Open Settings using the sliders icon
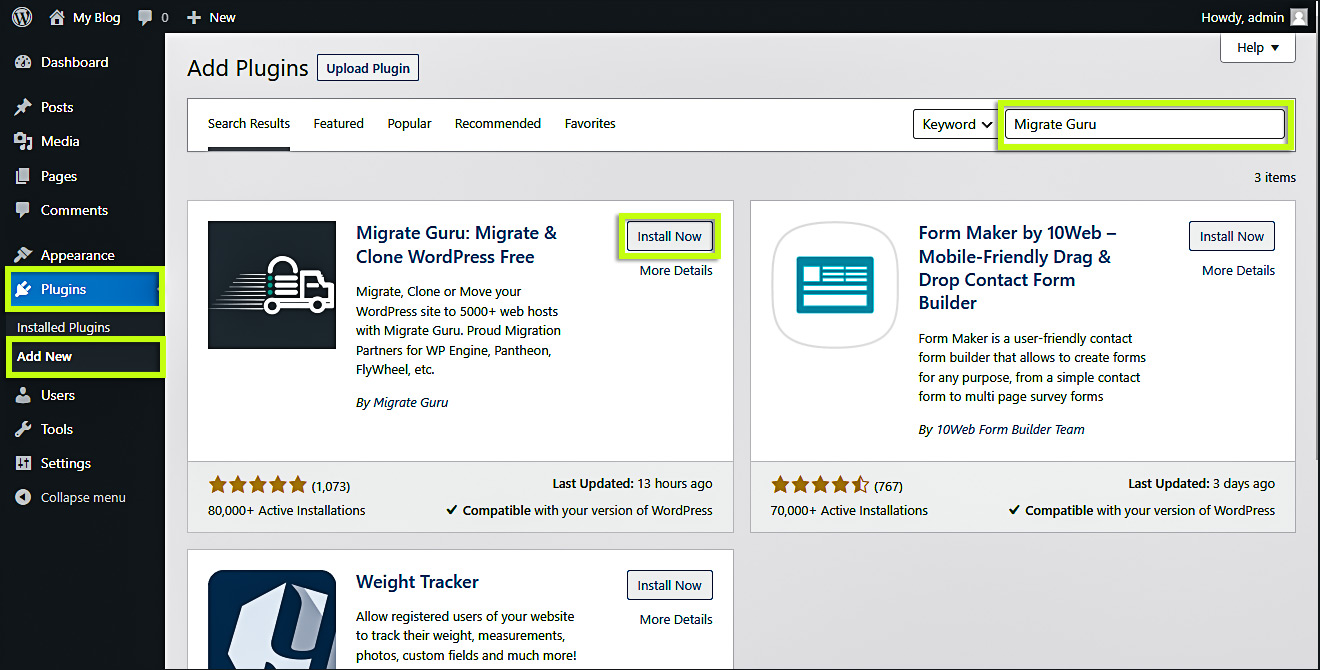This screenshot has width=1320, height=670. click(23, 463)
